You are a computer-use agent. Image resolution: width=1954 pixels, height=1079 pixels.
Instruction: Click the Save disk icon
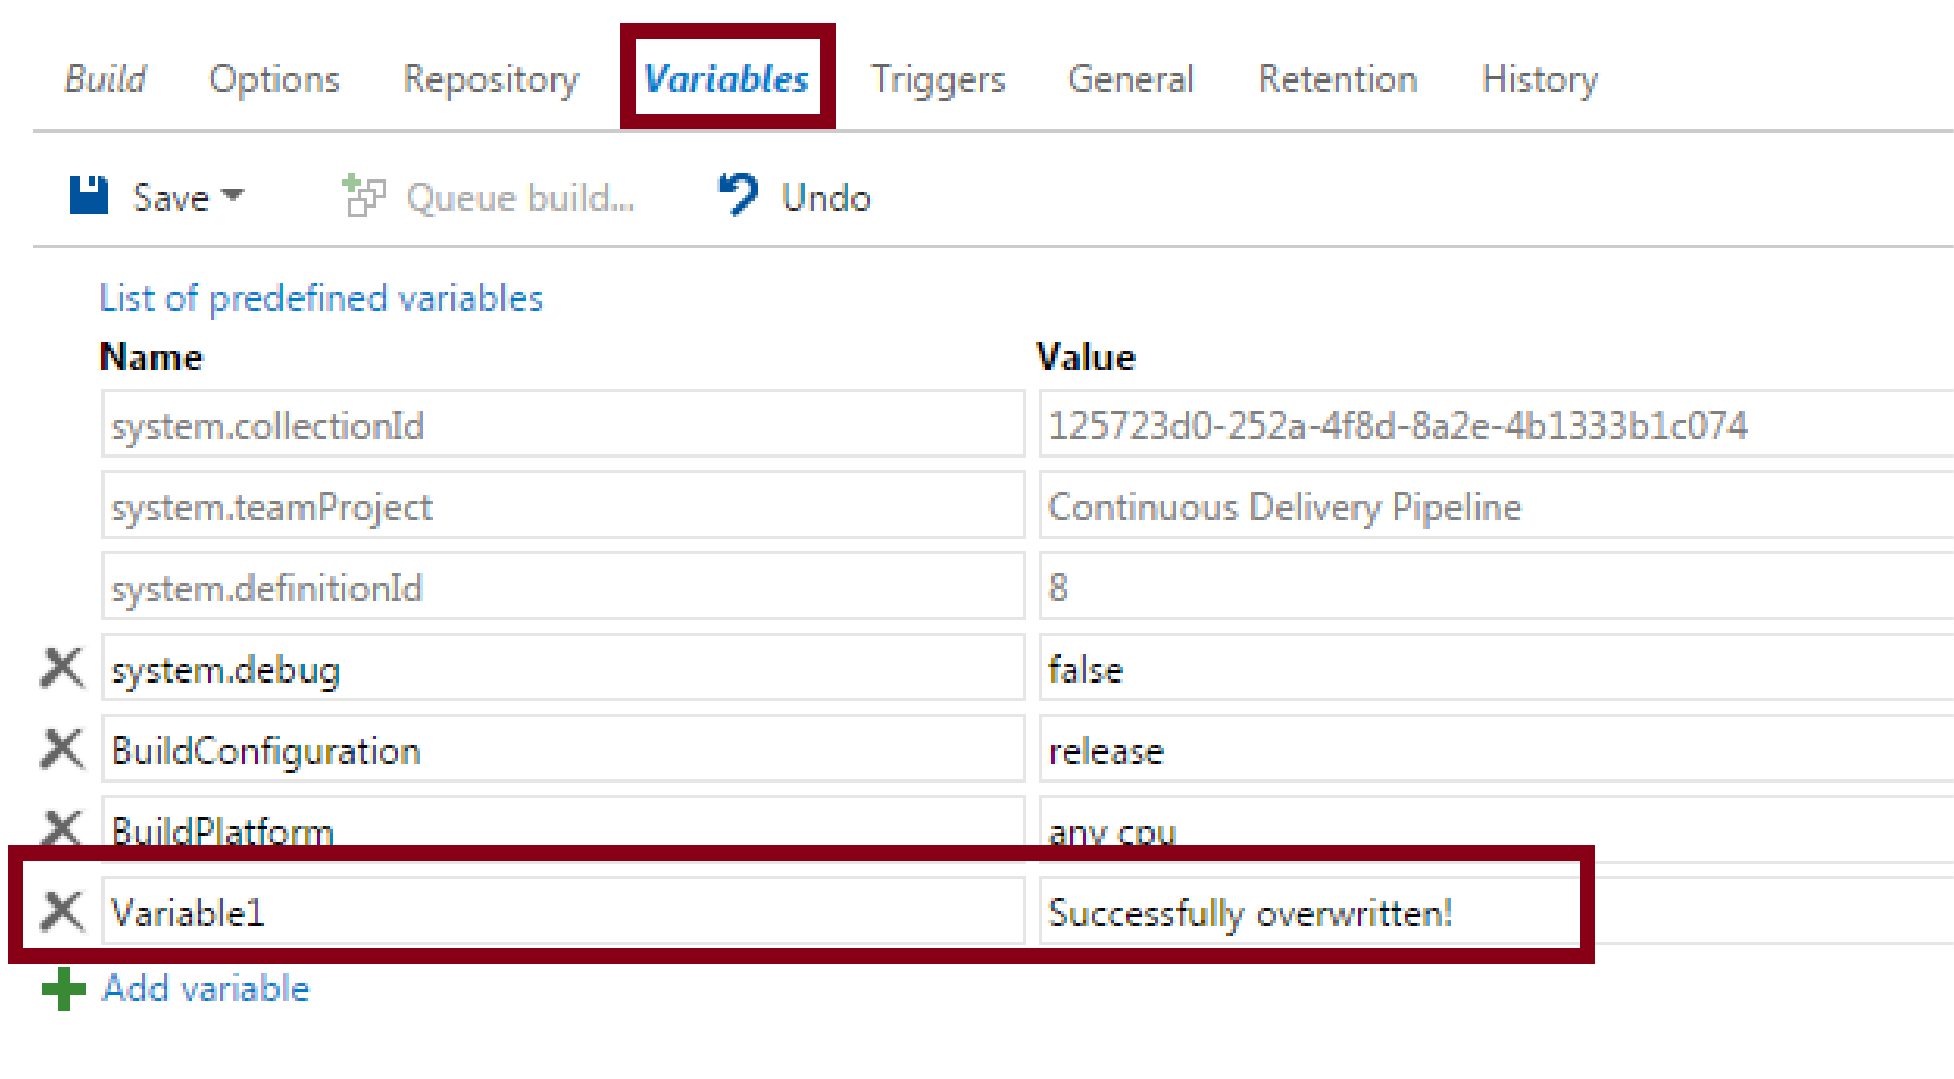tap(88, 196)
